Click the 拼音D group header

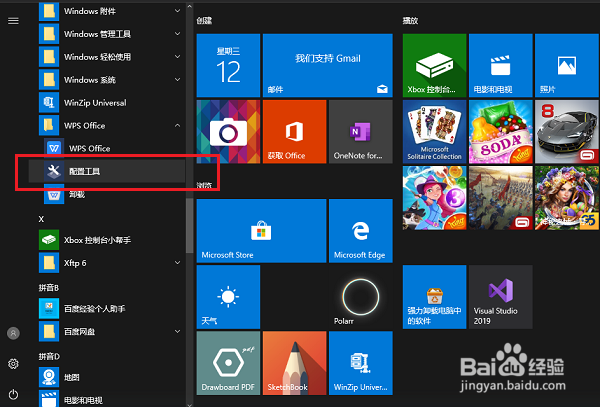coord(49,357)
